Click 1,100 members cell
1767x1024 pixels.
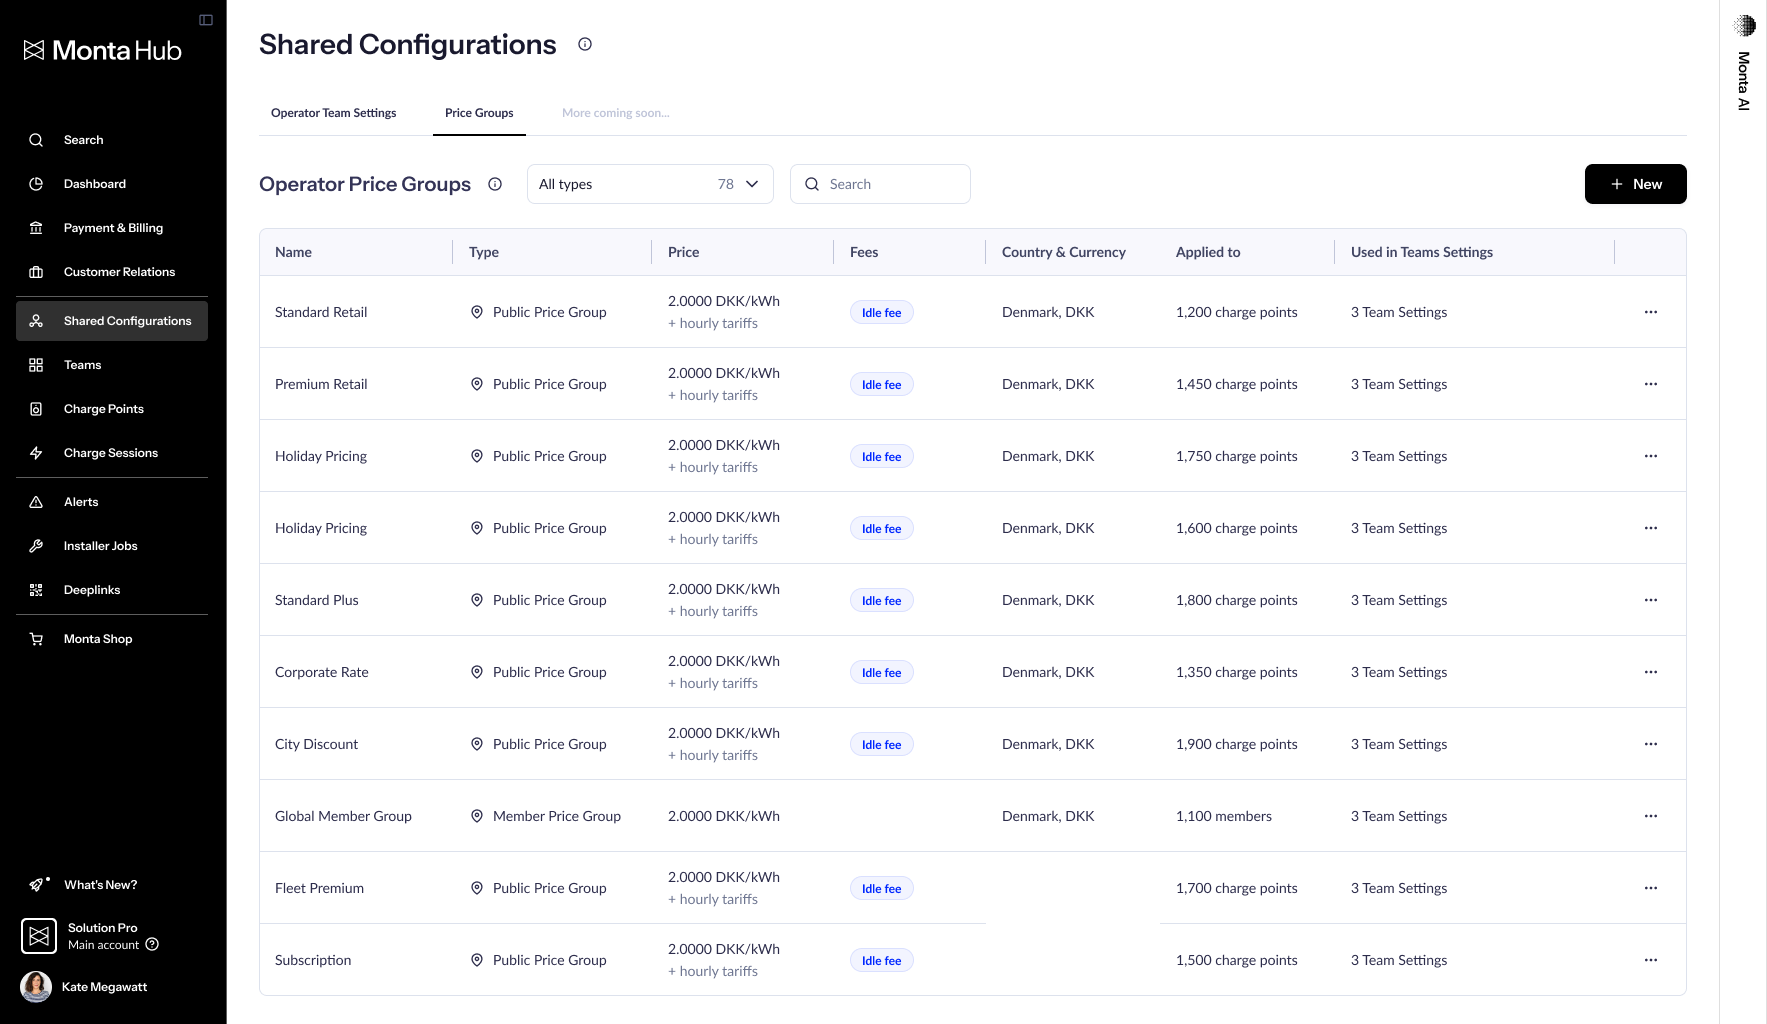[x=1224, y=816]
